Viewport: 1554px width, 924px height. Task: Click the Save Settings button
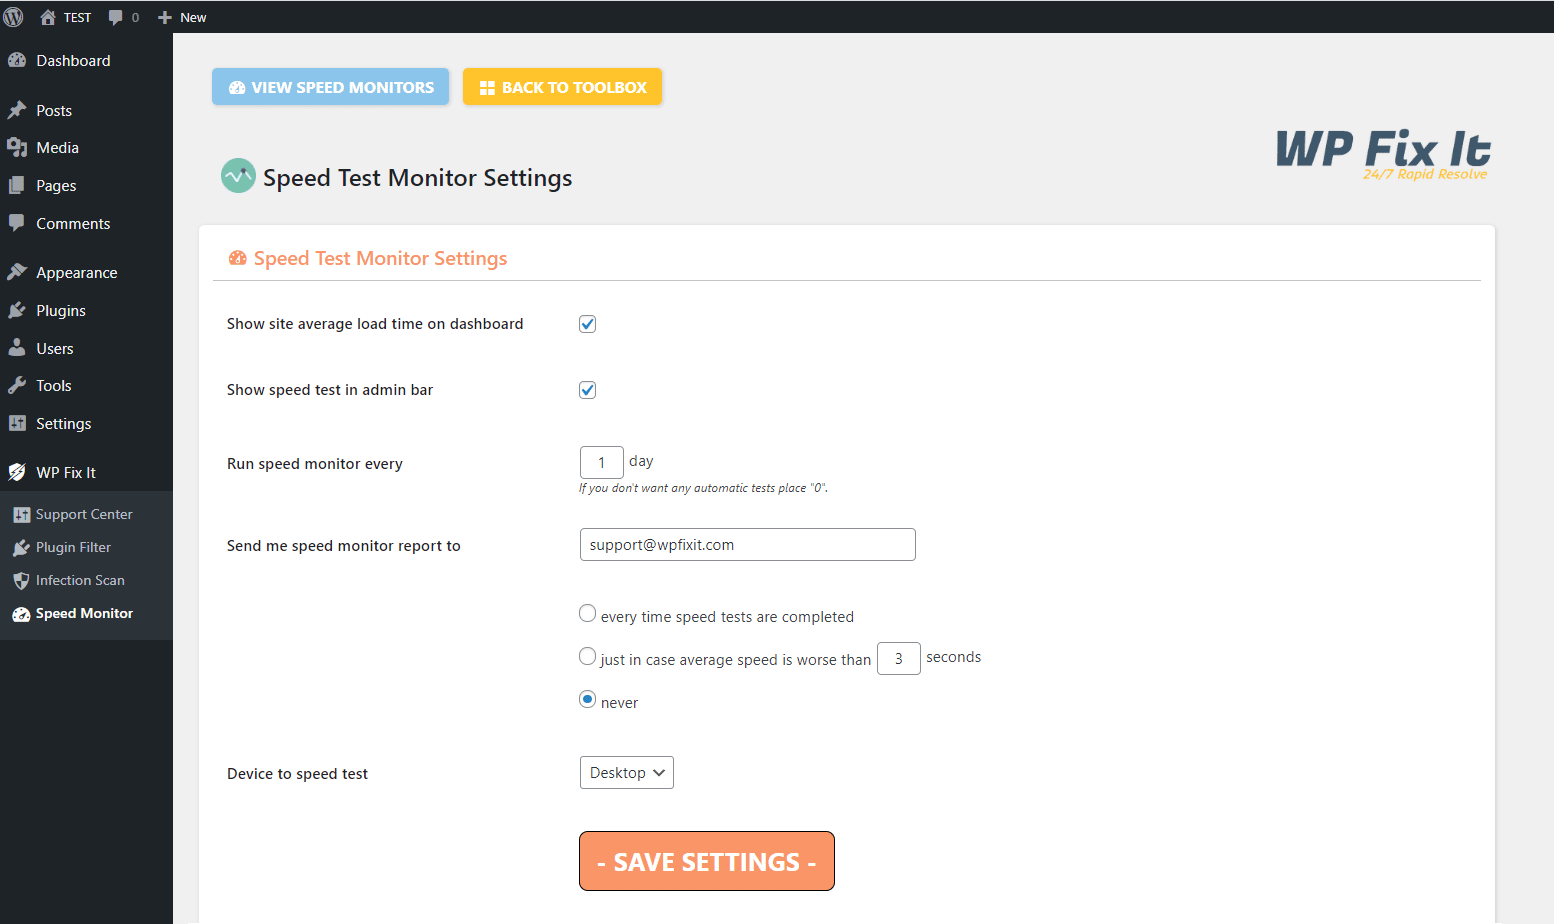pos(707,861)
